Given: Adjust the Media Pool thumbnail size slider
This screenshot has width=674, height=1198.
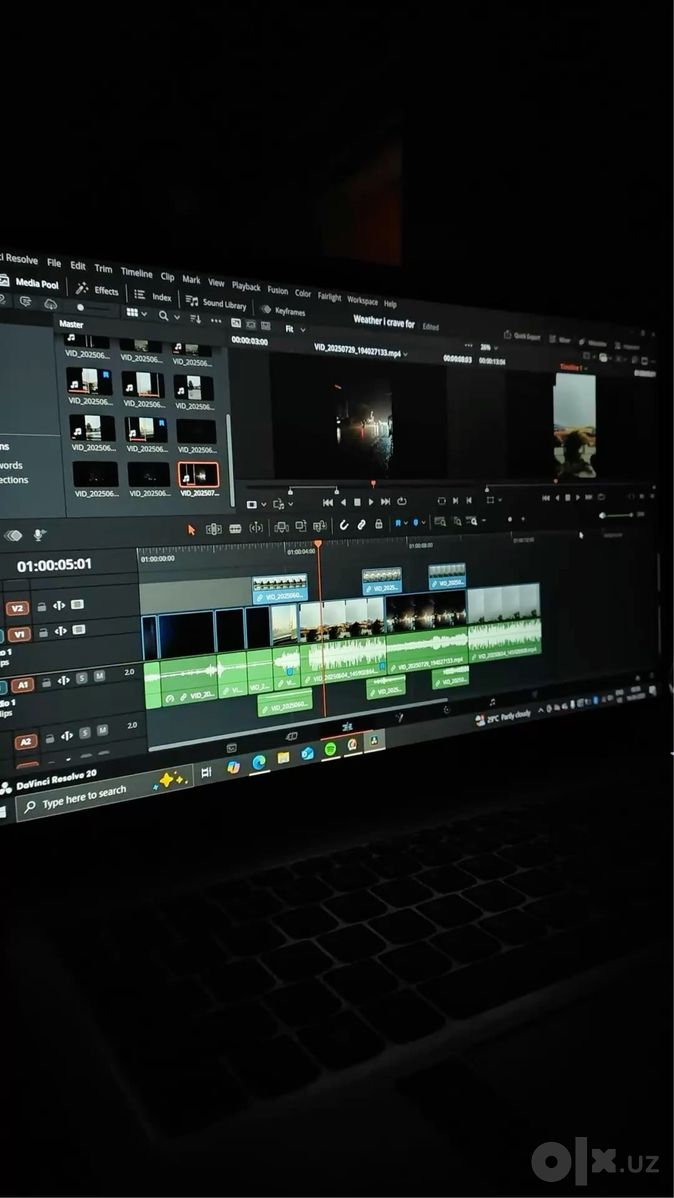Looking at the screenshot, I should [x=93, y=308].
